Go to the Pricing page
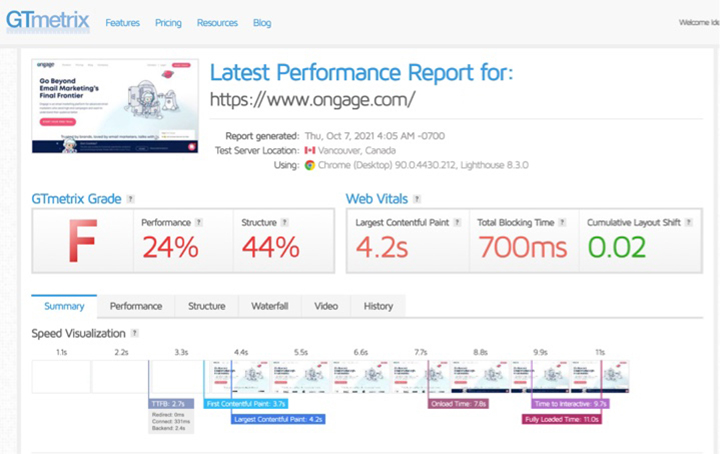The width and height of the screenshot is (720, 454). [168, 22]
